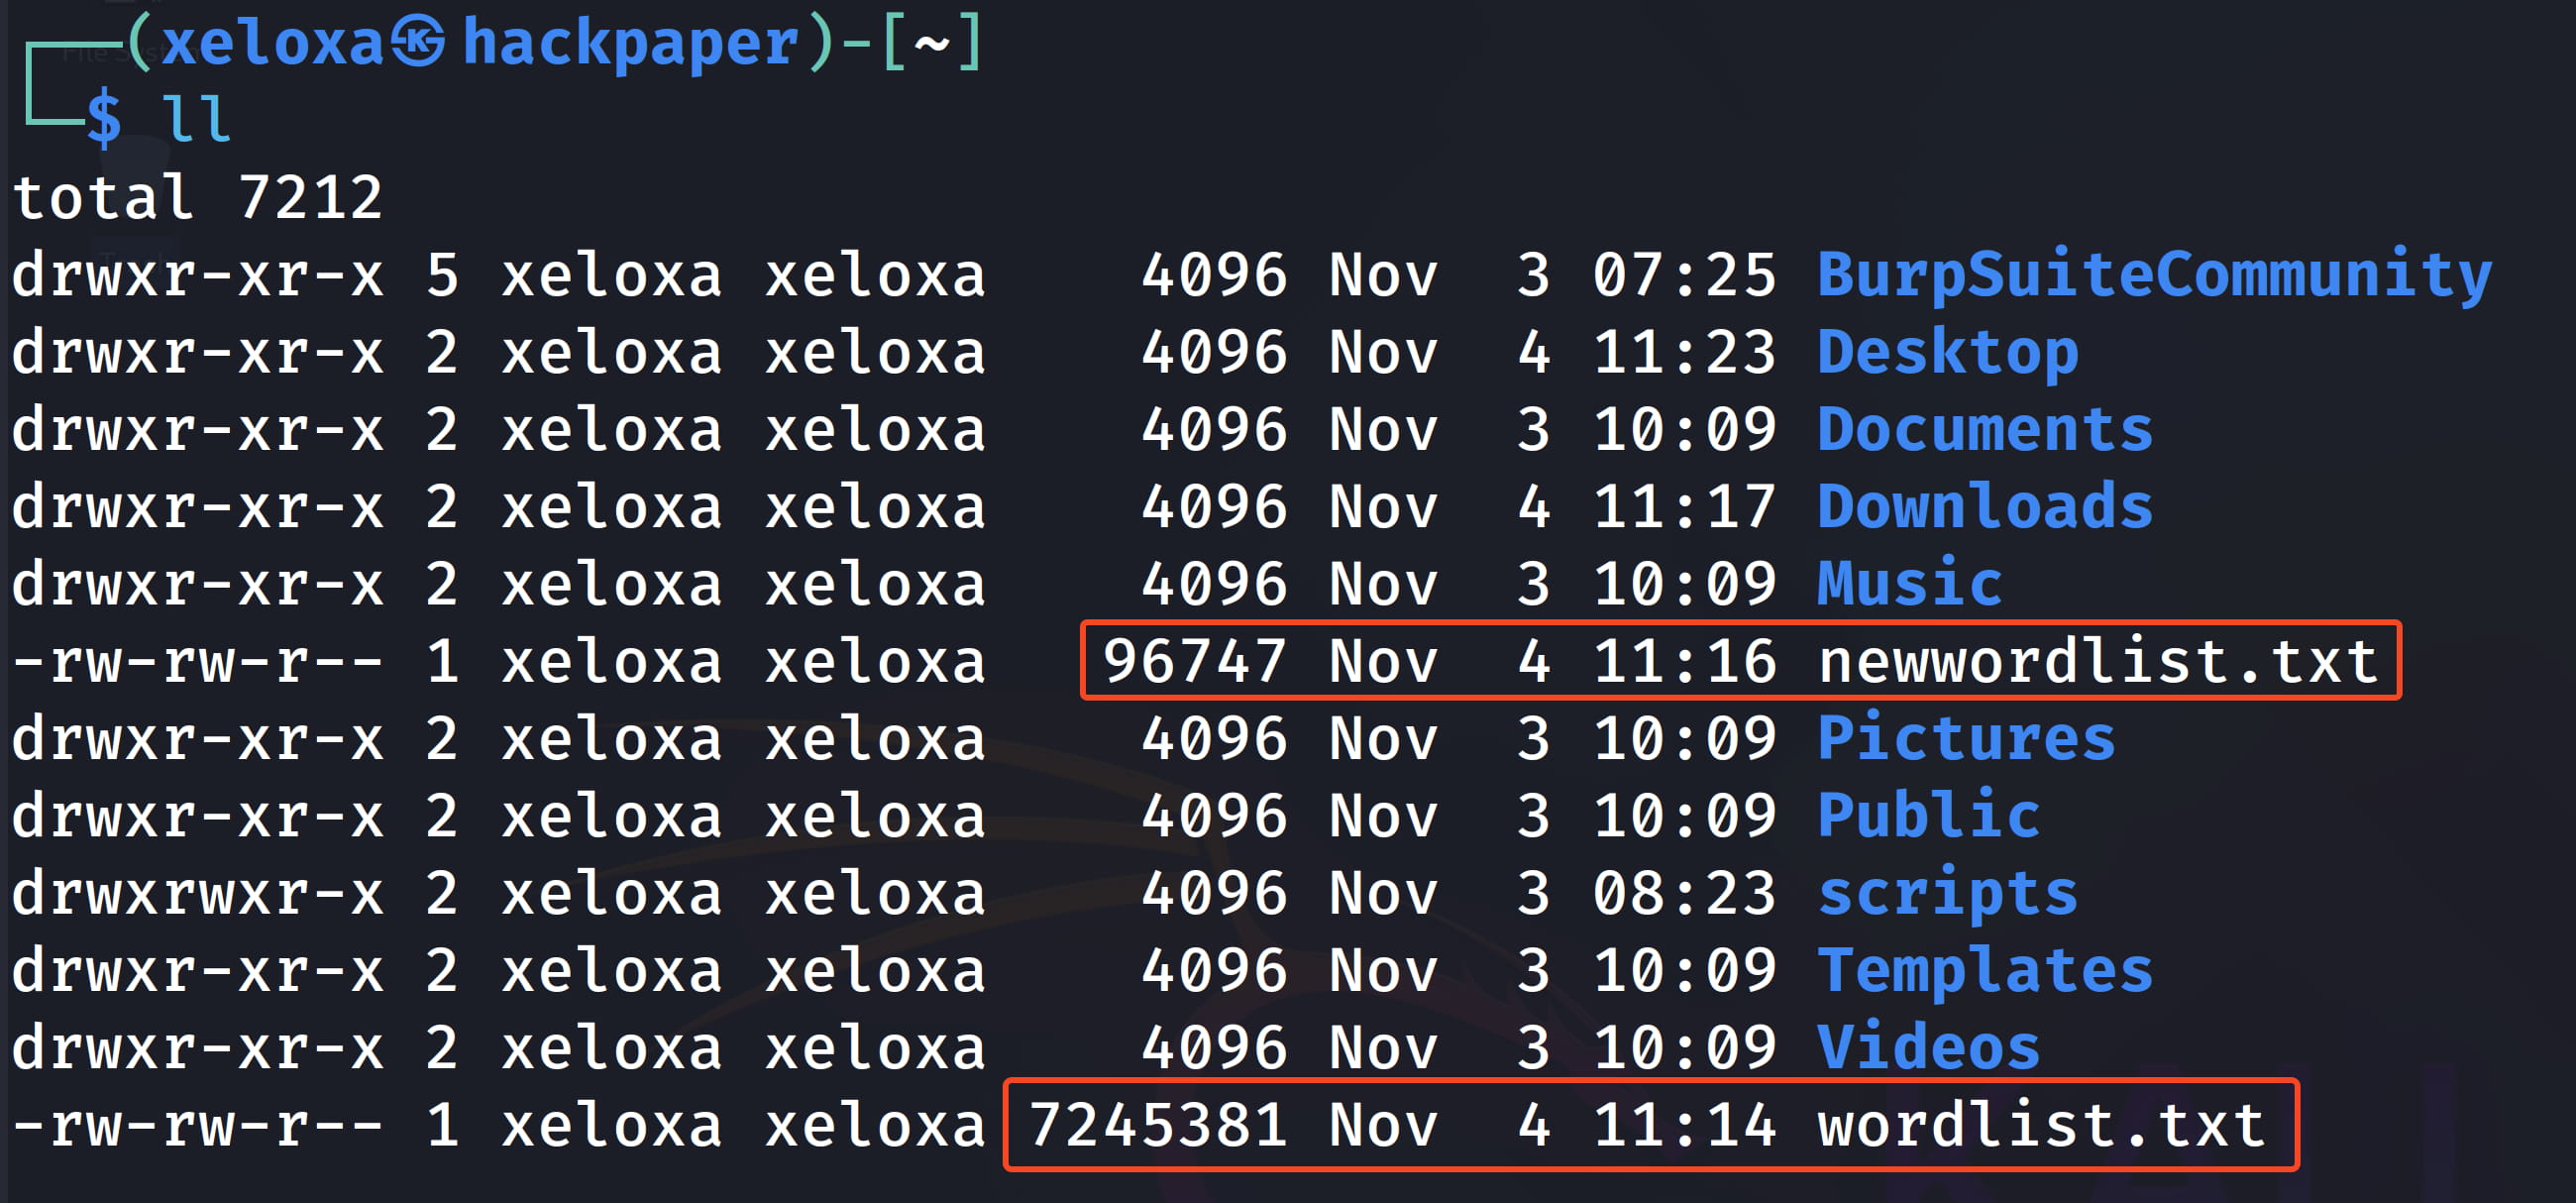Click the Templates directory name
The image size is (2576, 1203).
(x=1984, y=970)
